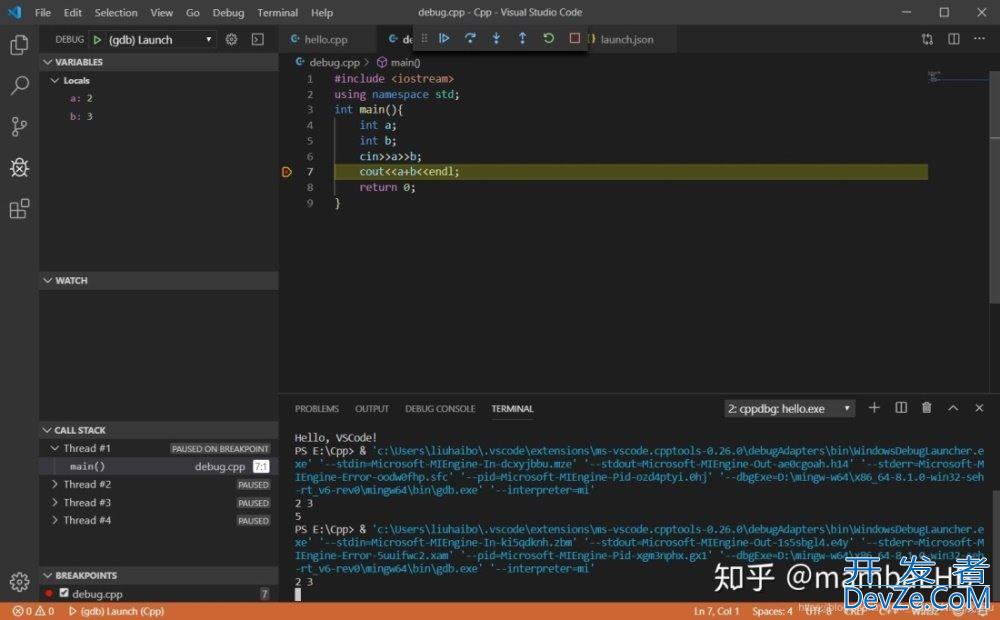Grab the debug toolbar drag handle
Viewport: 1000px width, 620px height.
tap(424, 38)
